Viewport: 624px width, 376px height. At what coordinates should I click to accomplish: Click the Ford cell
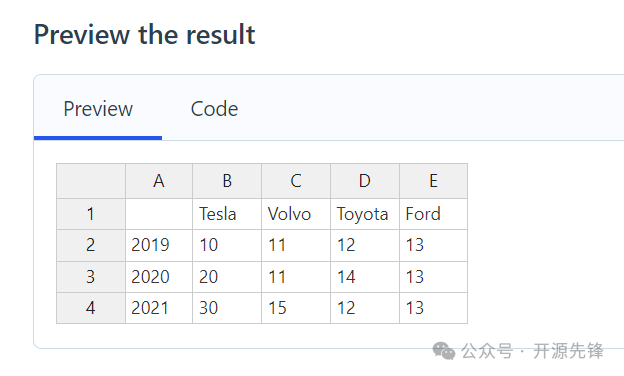pyautogui.click(x=433, y=214)
